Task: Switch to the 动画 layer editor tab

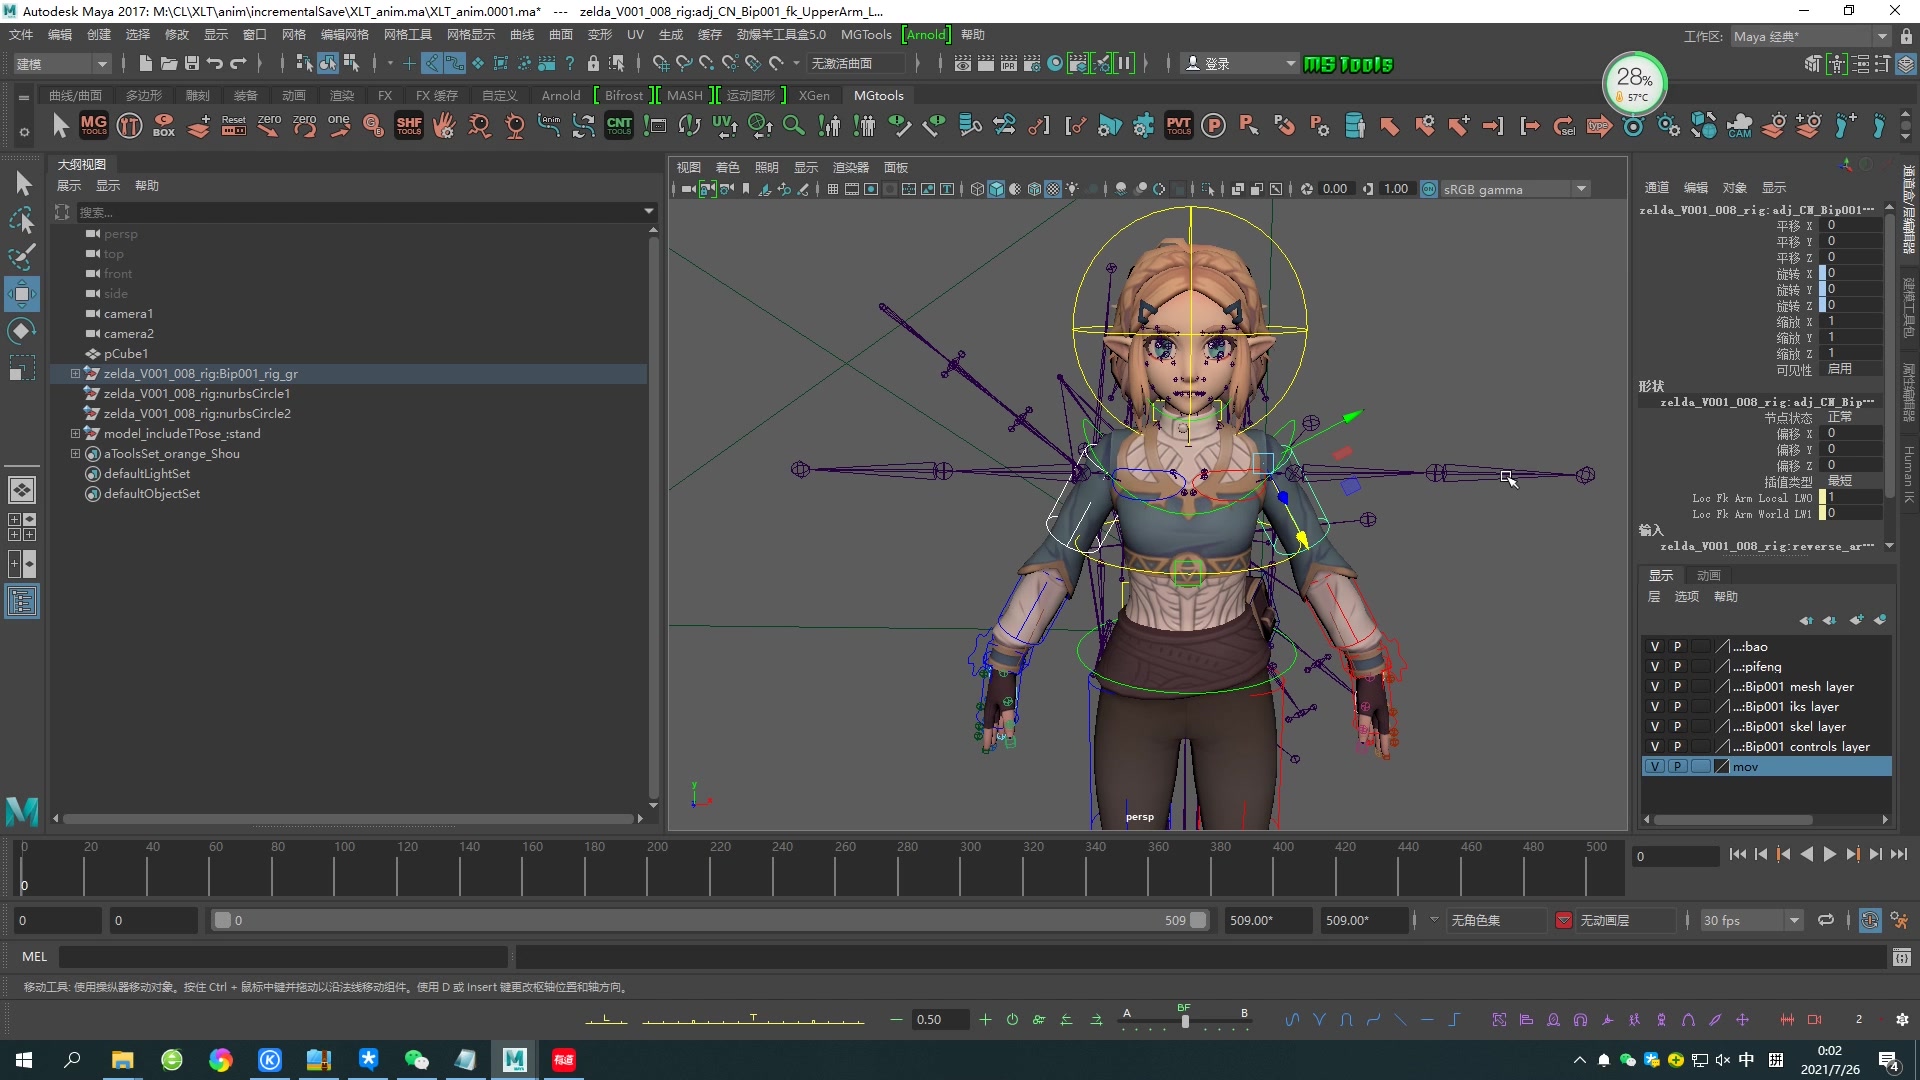Action: 1709,575
